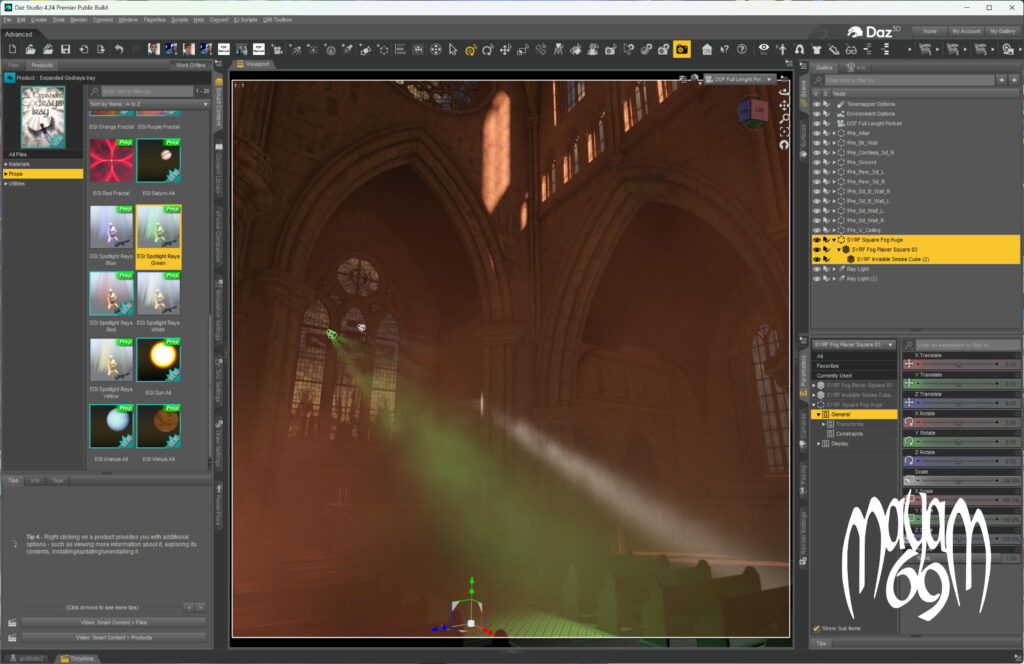Save the scene with the floppy disk icon
1024x664 pixels.
tap(65, 50)
